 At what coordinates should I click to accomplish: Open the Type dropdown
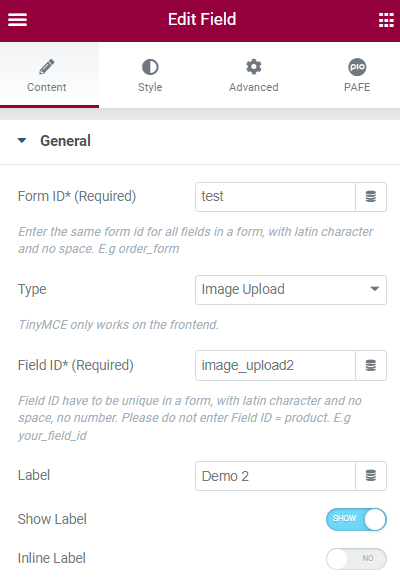click(x=291, y=290)
